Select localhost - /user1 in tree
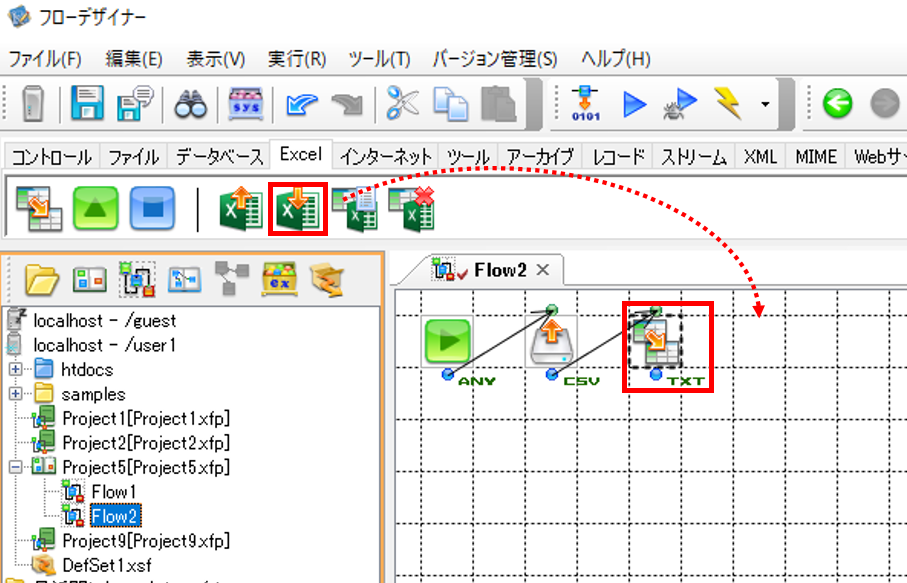This screenshot has width=907, height=583. 105,345
